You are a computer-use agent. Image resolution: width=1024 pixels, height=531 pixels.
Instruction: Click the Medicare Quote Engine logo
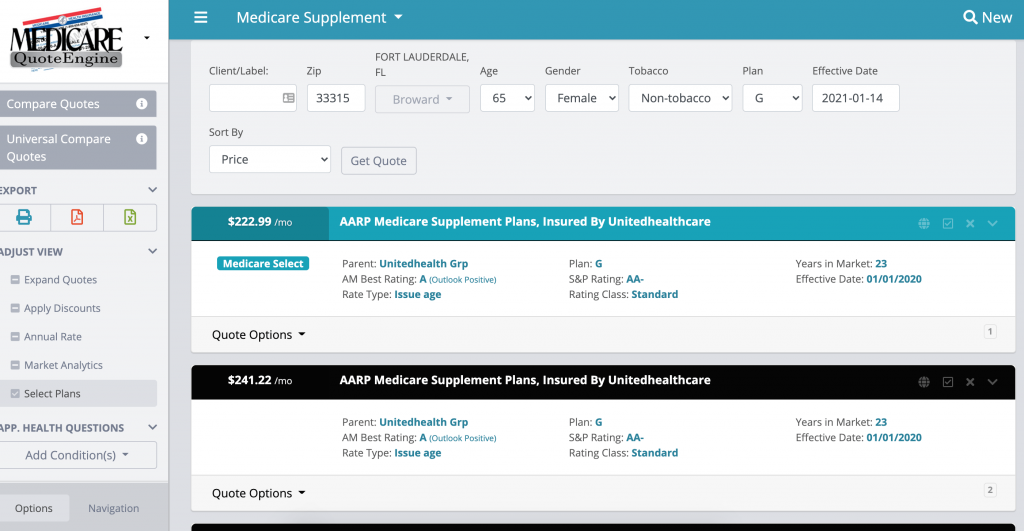[x=66, y=39]
